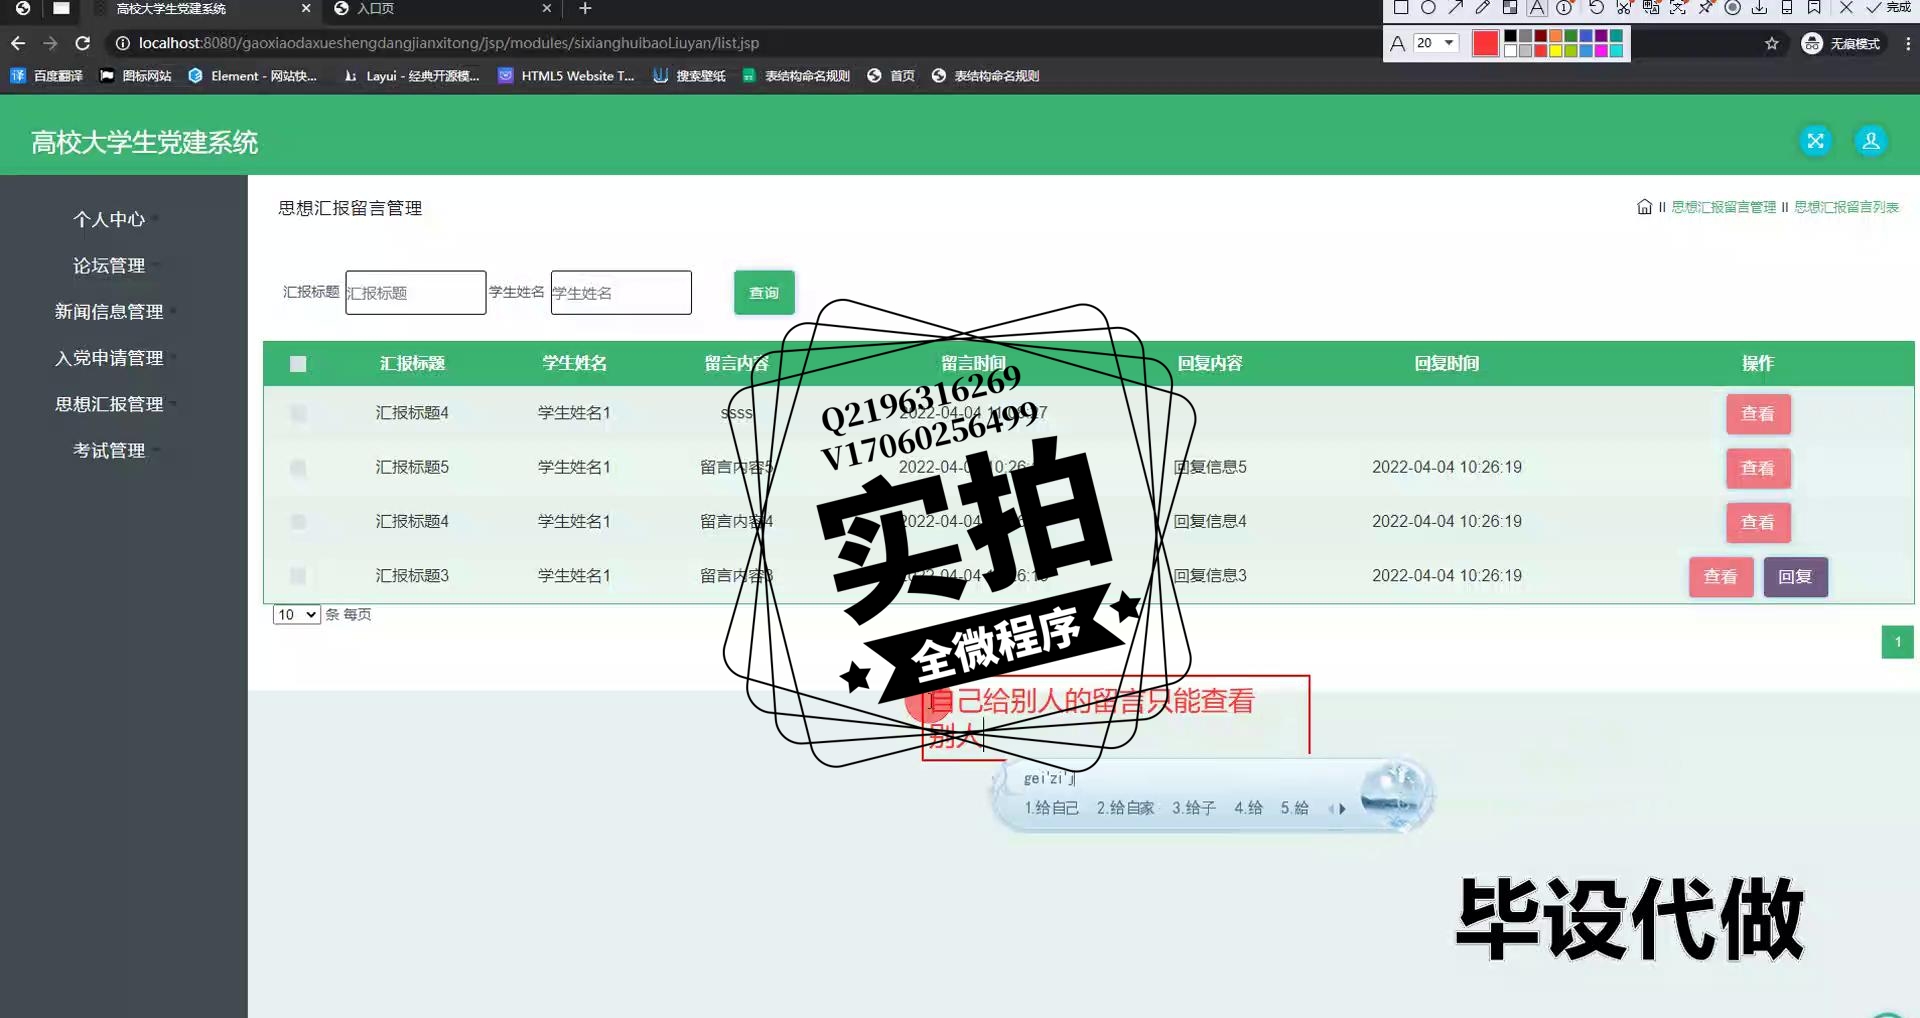The width and height of the screenshot is (1920, 1018).
Task: Focus the 学生姓名 search input
Action: pyautogui.click(x=621, y=292)
